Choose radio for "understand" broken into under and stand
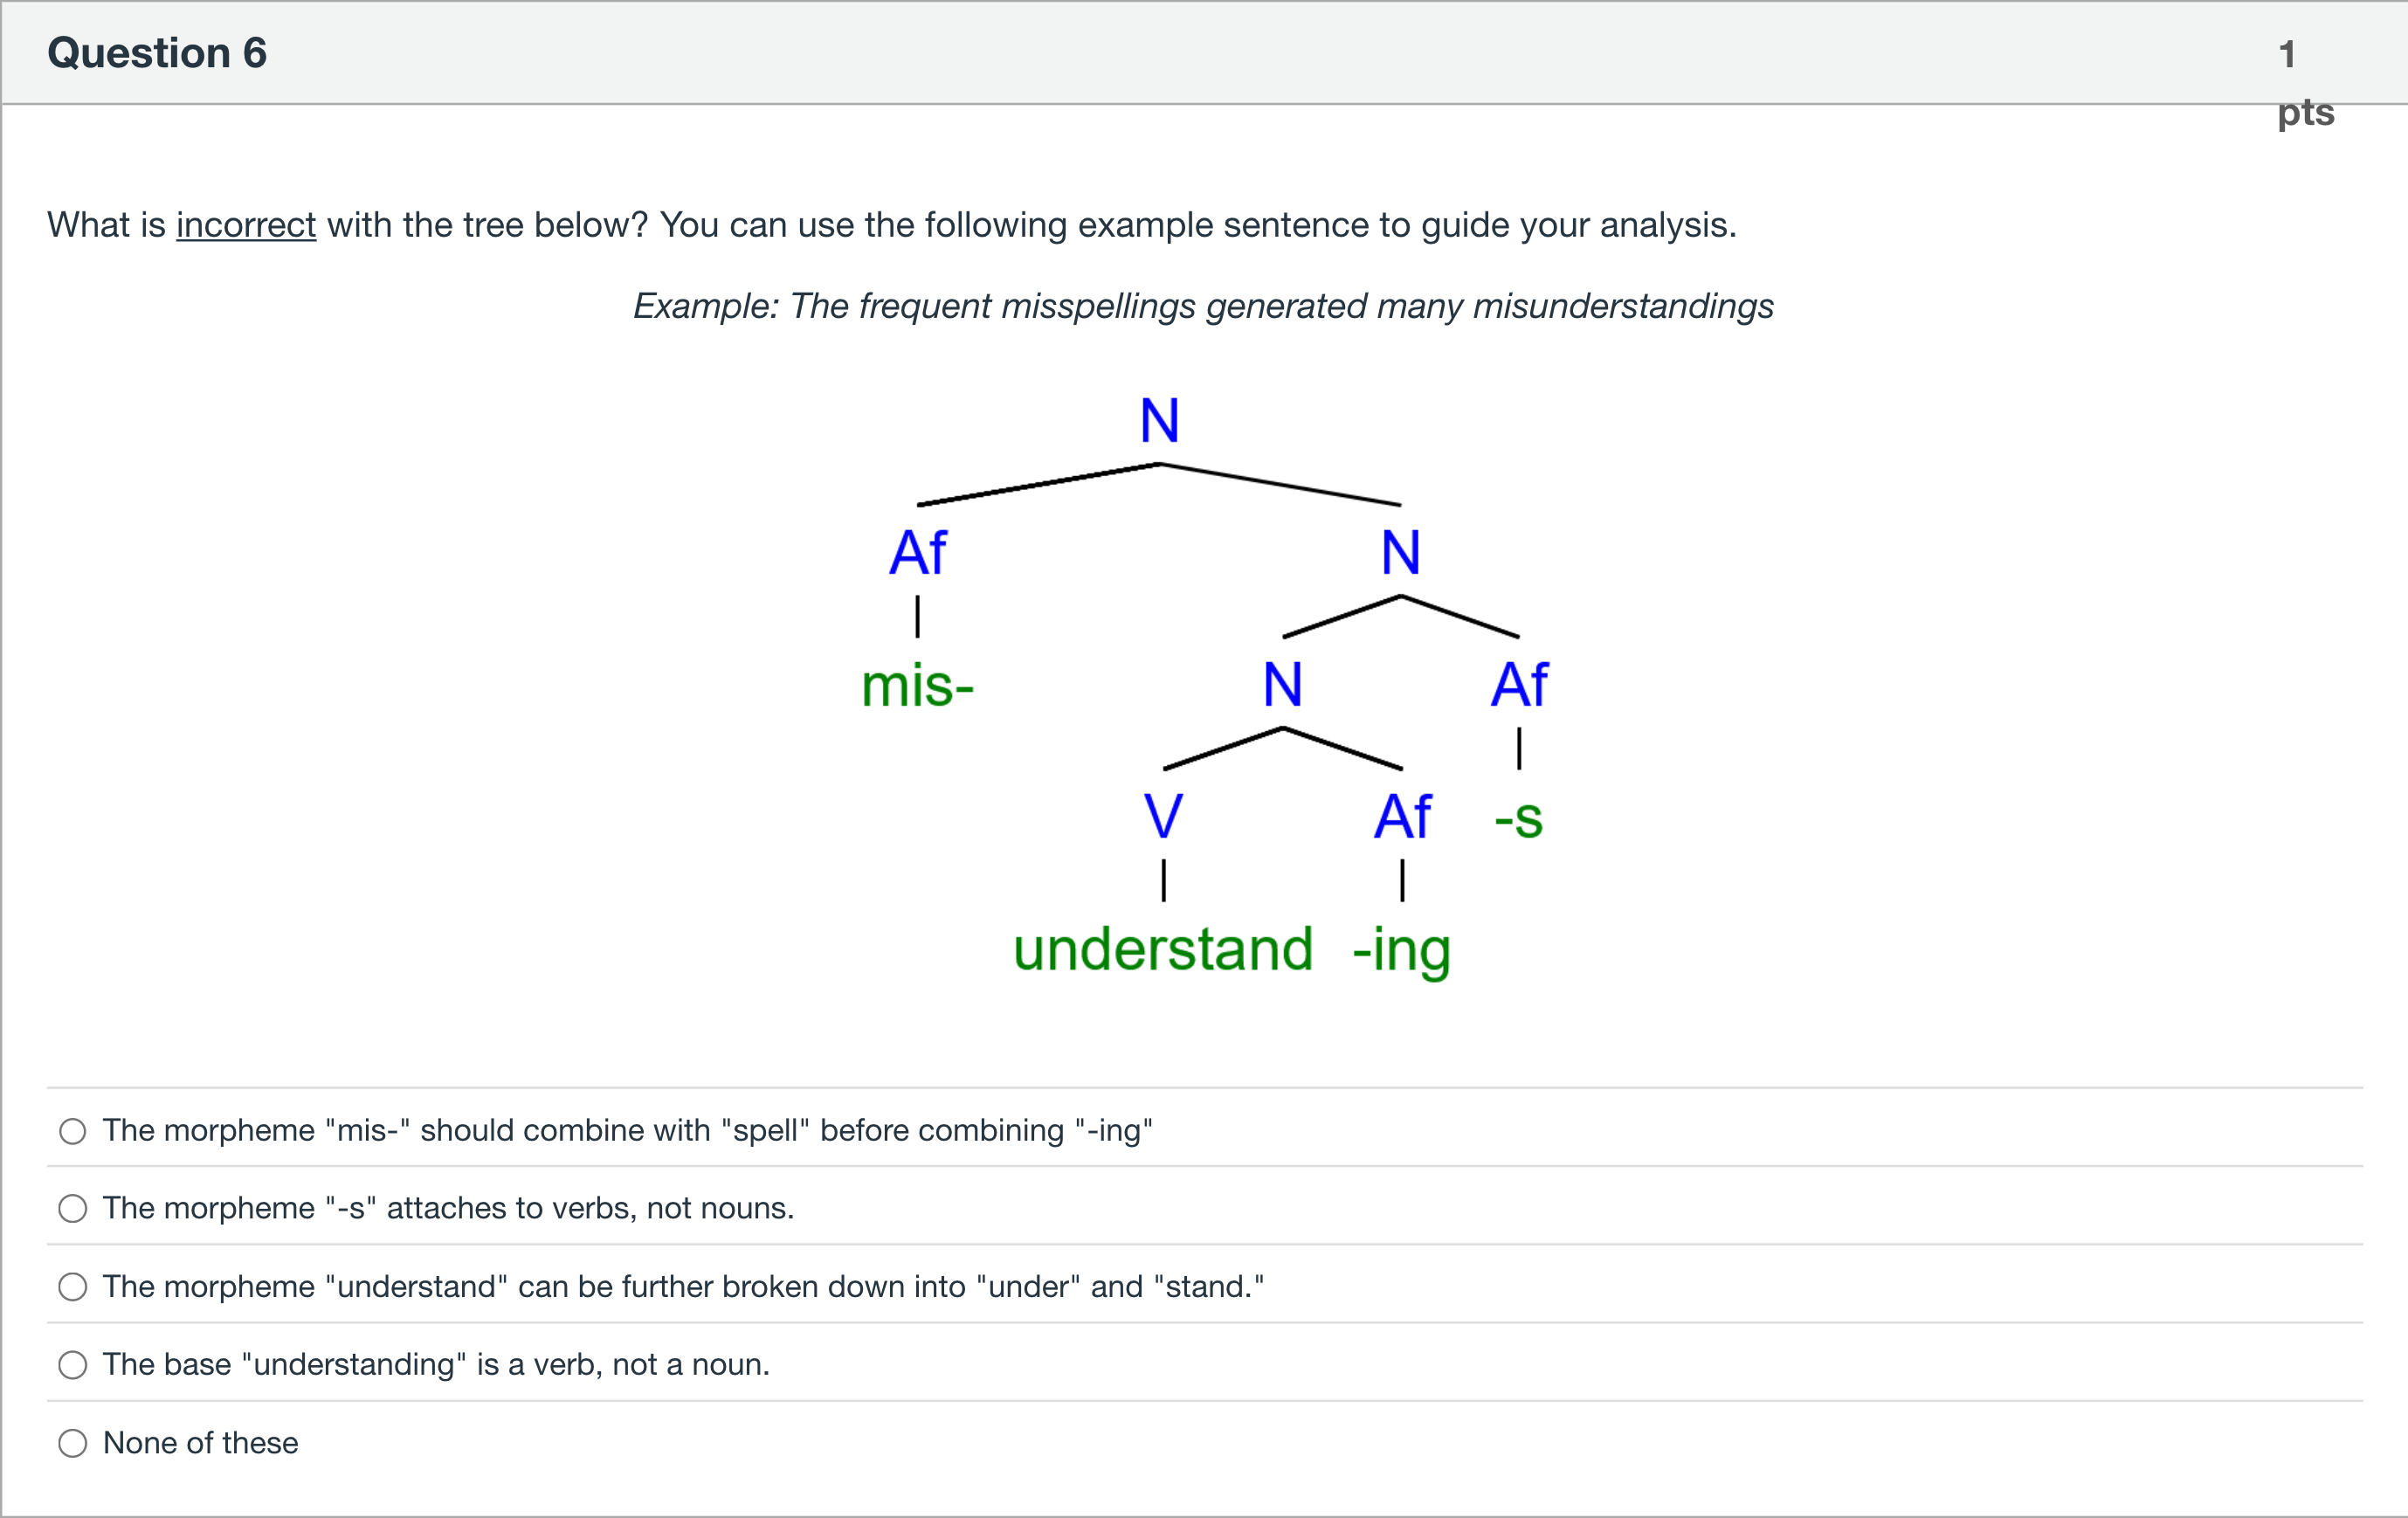2408x1518 pixels. [72, 1287]
